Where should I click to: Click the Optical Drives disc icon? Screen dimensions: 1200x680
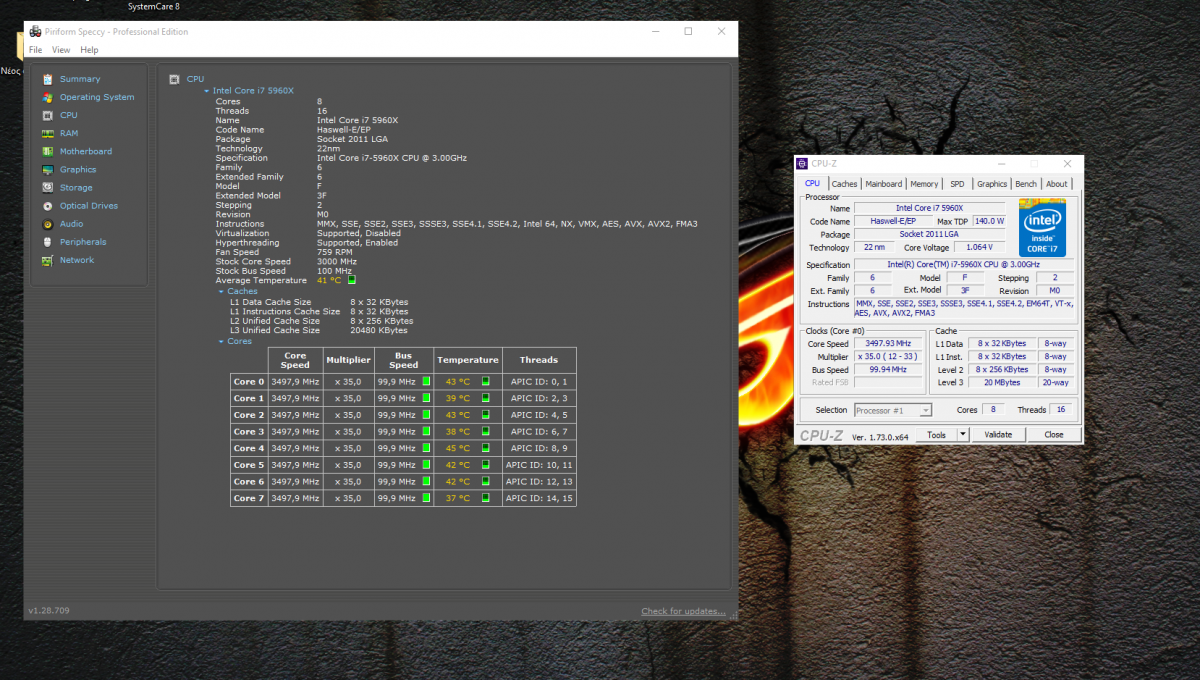47,205
